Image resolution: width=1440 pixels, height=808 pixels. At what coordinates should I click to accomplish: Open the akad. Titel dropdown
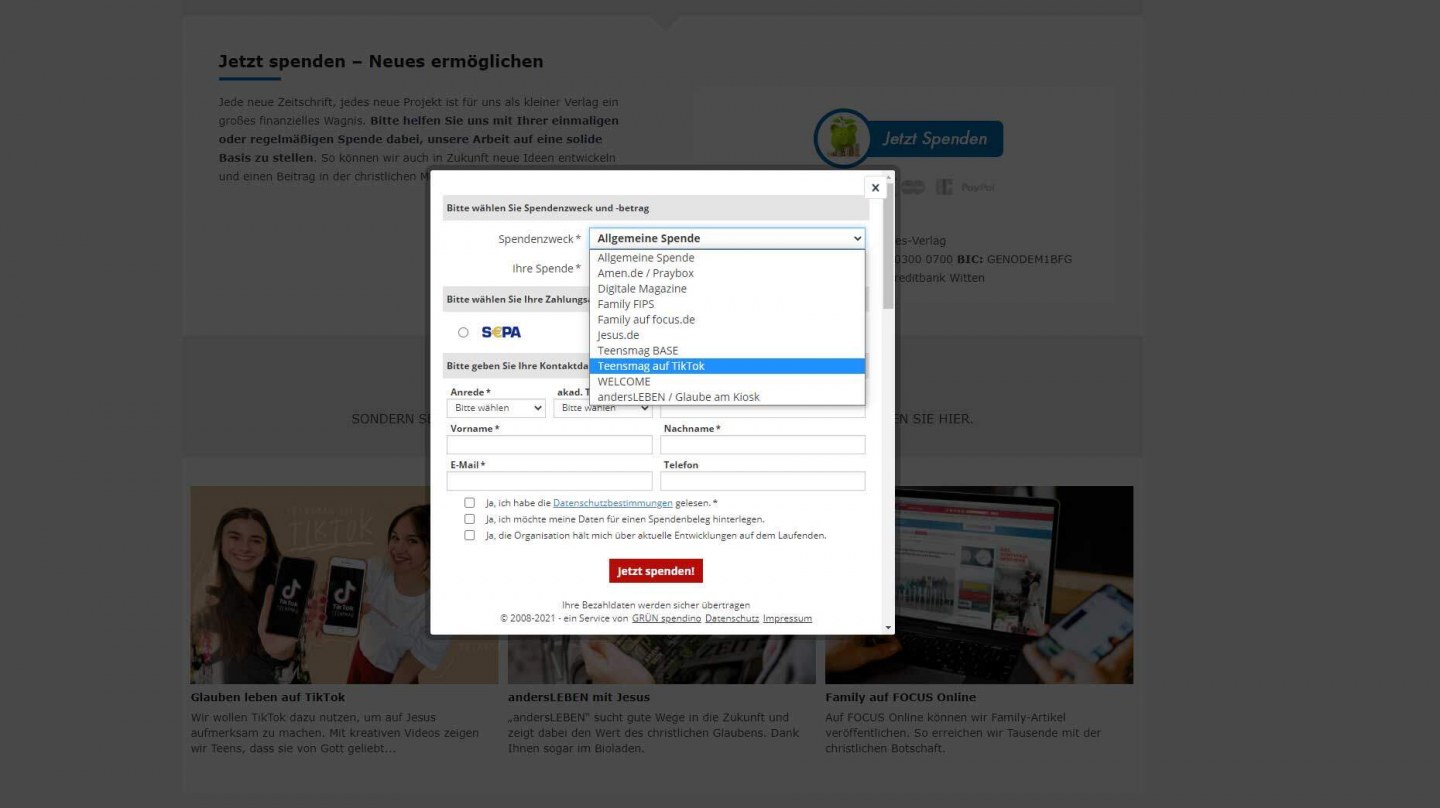(603, 408)
